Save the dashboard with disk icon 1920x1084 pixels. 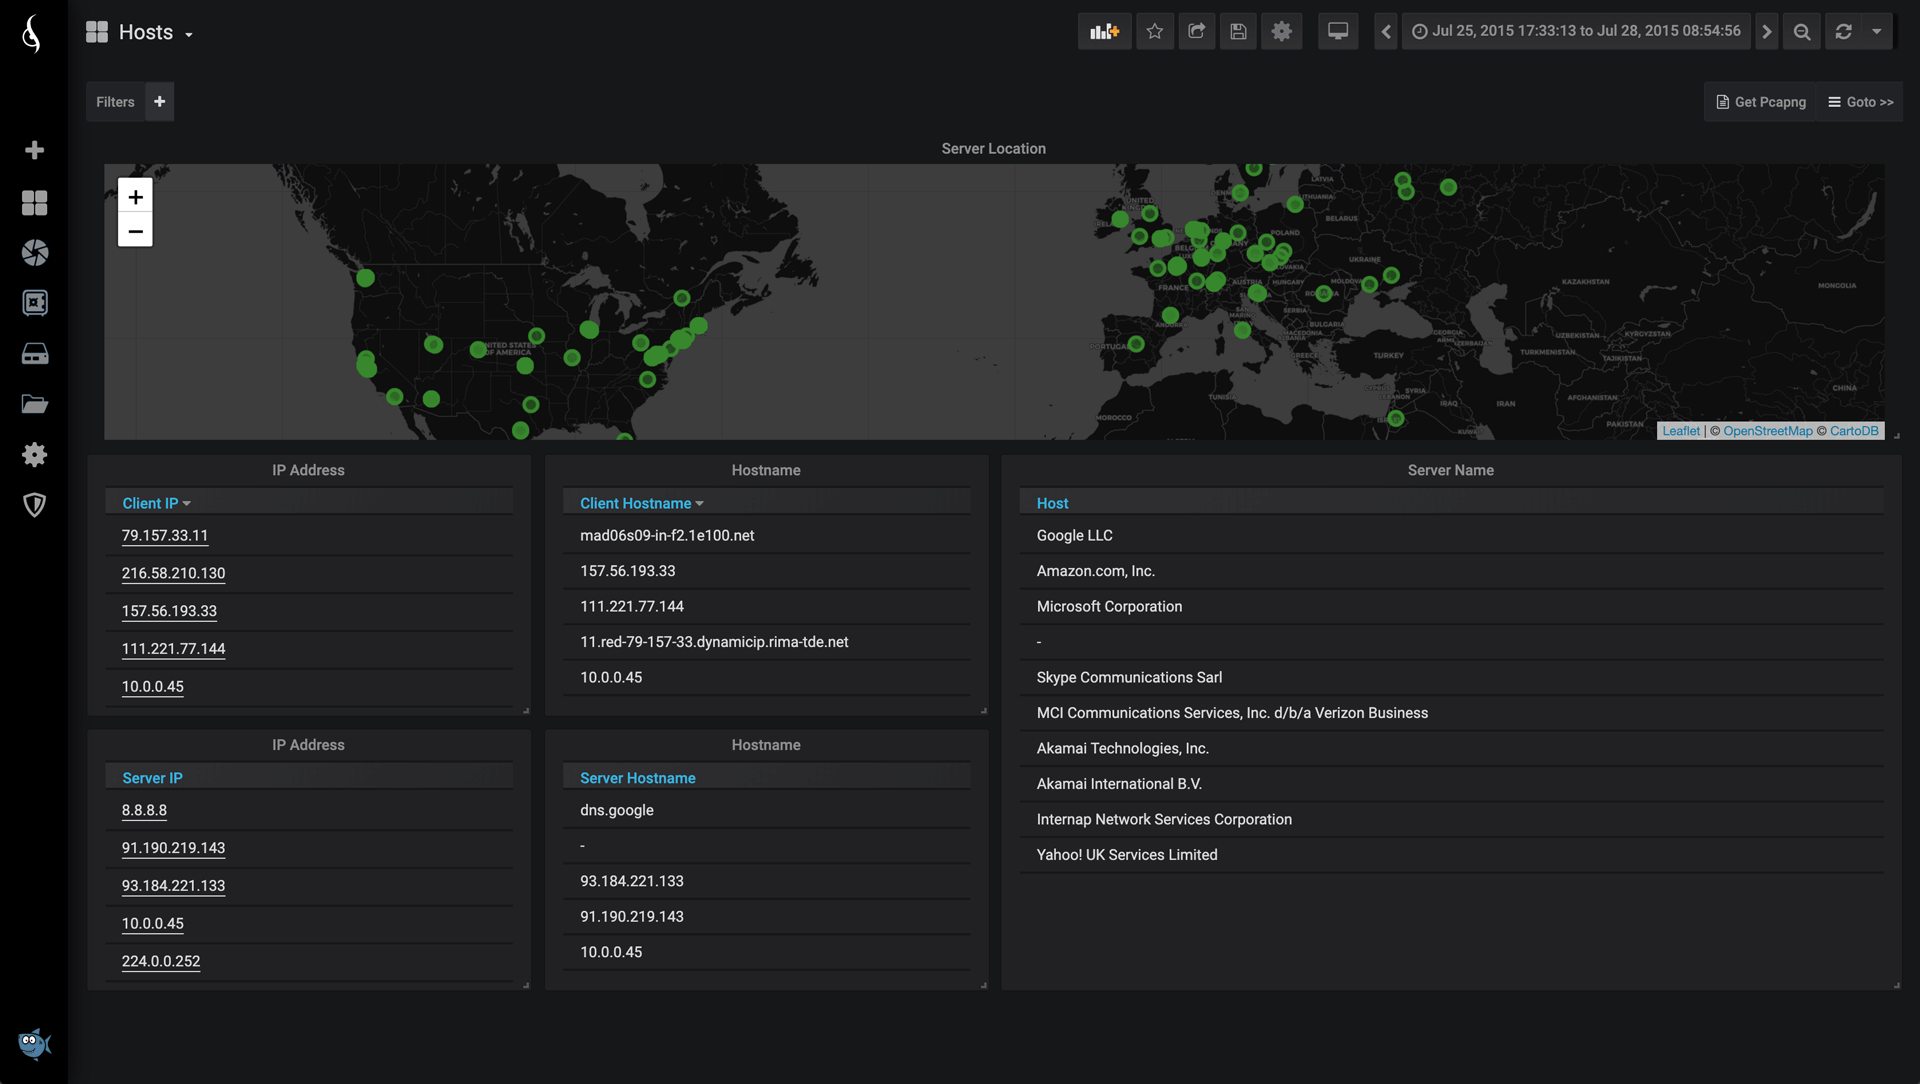click(x=1238, y=32)
